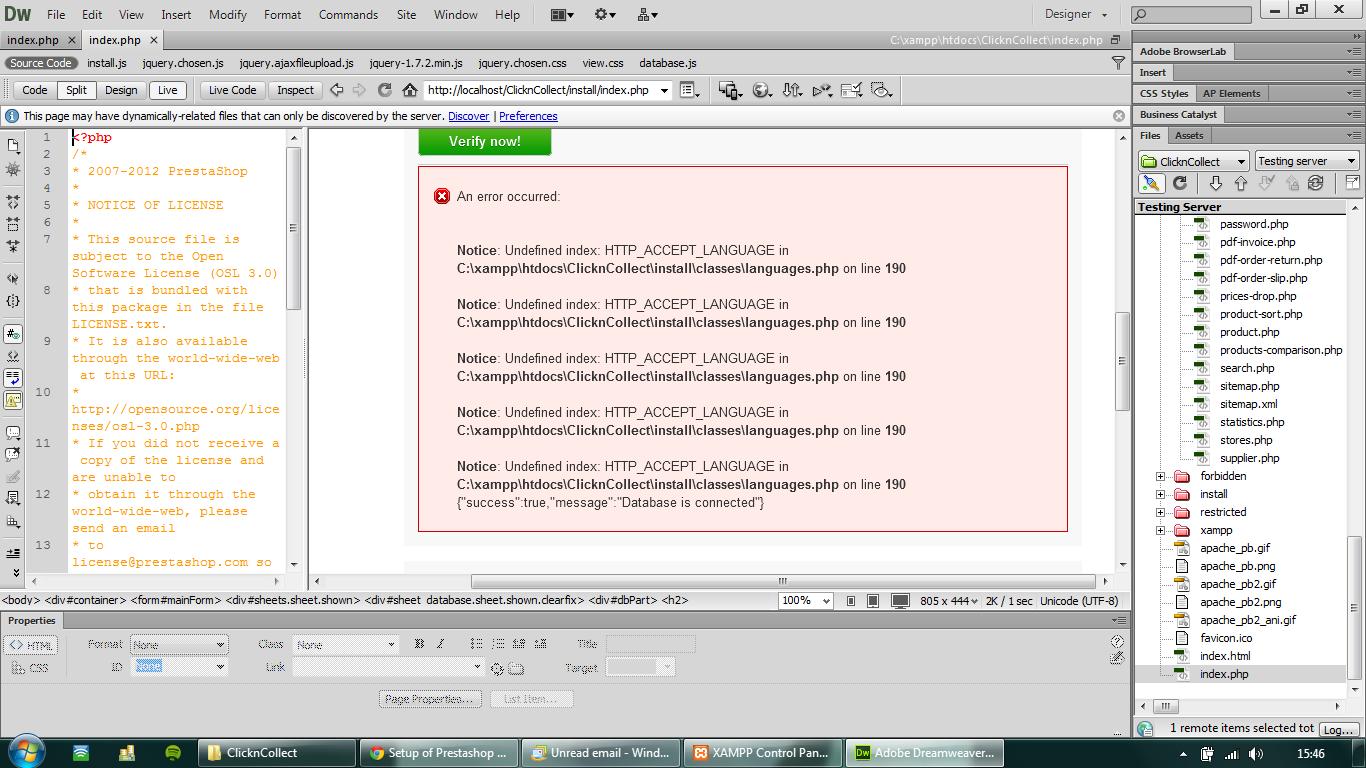
Task: Click Bold icon in Properties panel
Action: pos(419,644)
